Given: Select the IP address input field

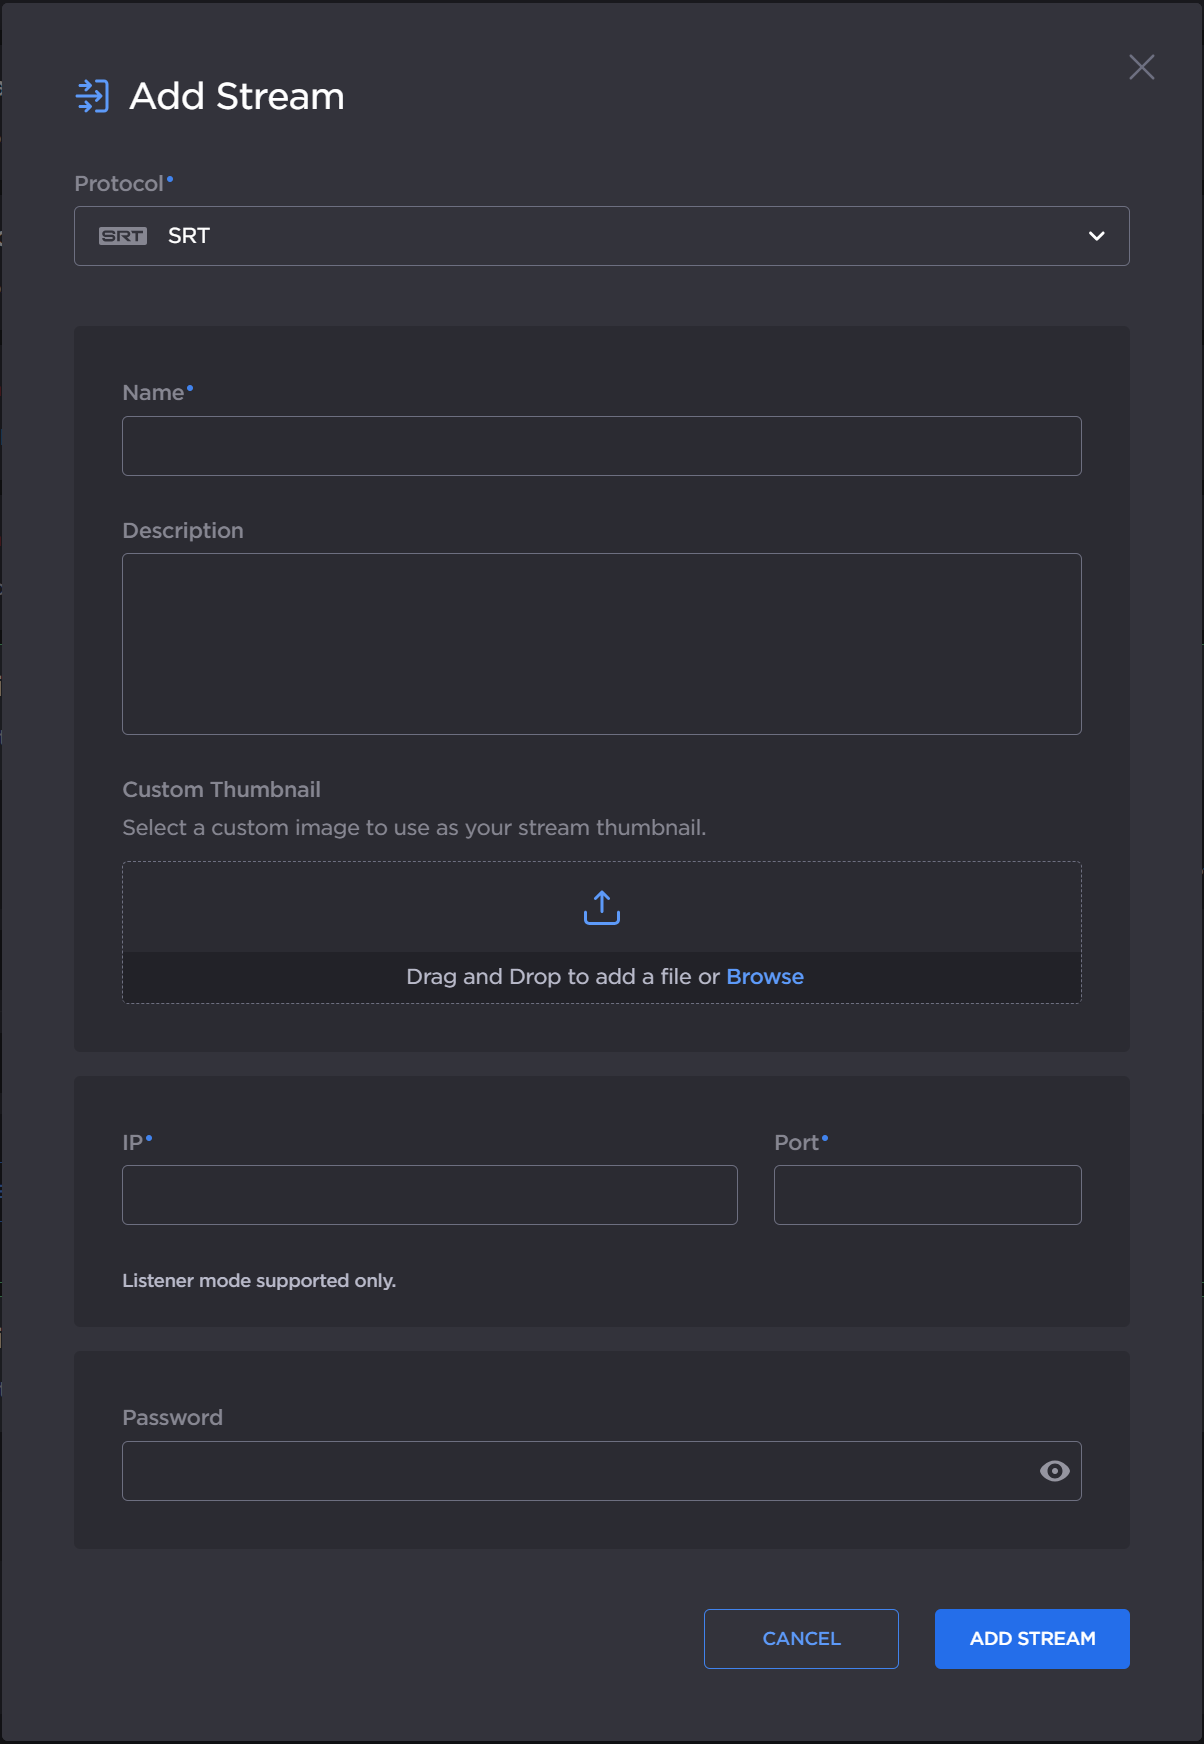Looking at the screenshot, I should [429, 1195].
